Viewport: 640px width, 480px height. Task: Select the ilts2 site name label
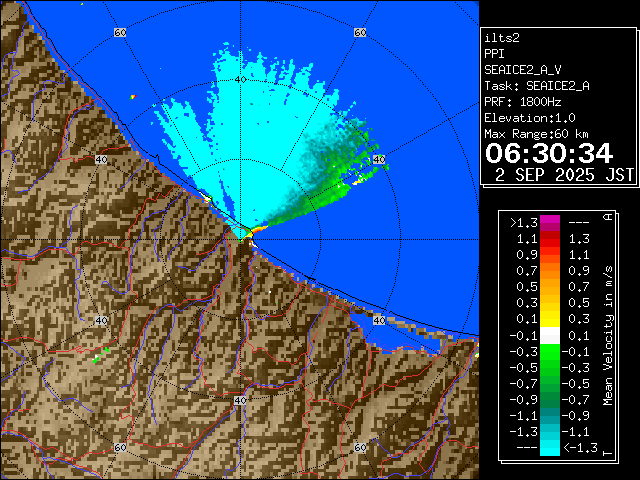tap(504, 37)
